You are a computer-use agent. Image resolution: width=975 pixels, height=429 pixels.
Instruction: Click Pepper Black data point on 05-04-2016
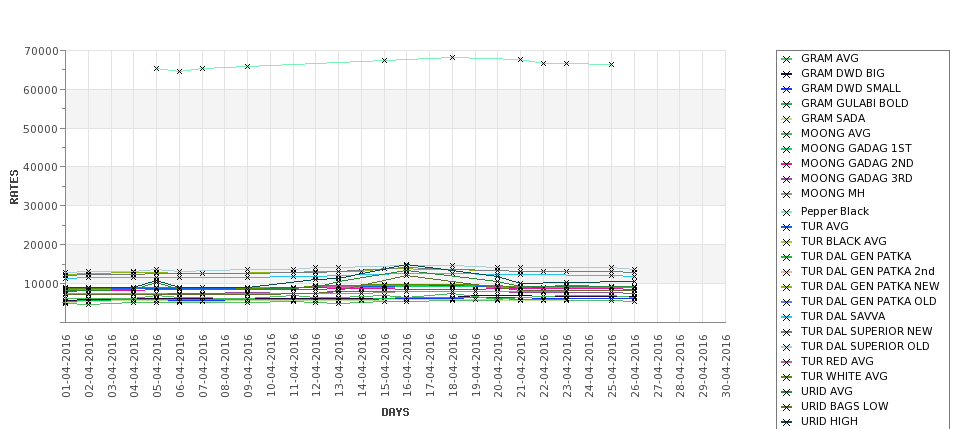coord(157,68)
